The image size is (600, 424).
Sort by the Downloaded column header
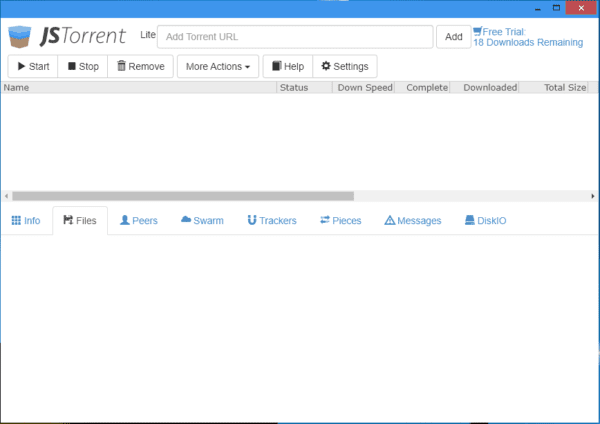(484, 88)
